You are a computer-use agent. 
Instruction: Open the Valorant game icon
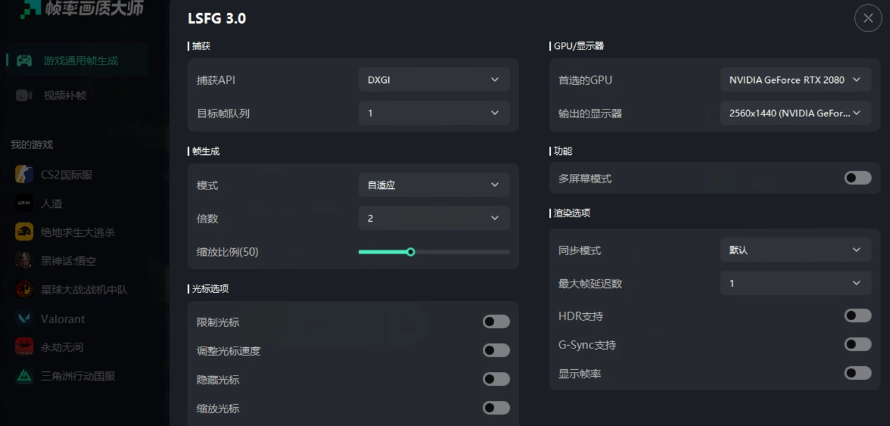coord(24,319)
